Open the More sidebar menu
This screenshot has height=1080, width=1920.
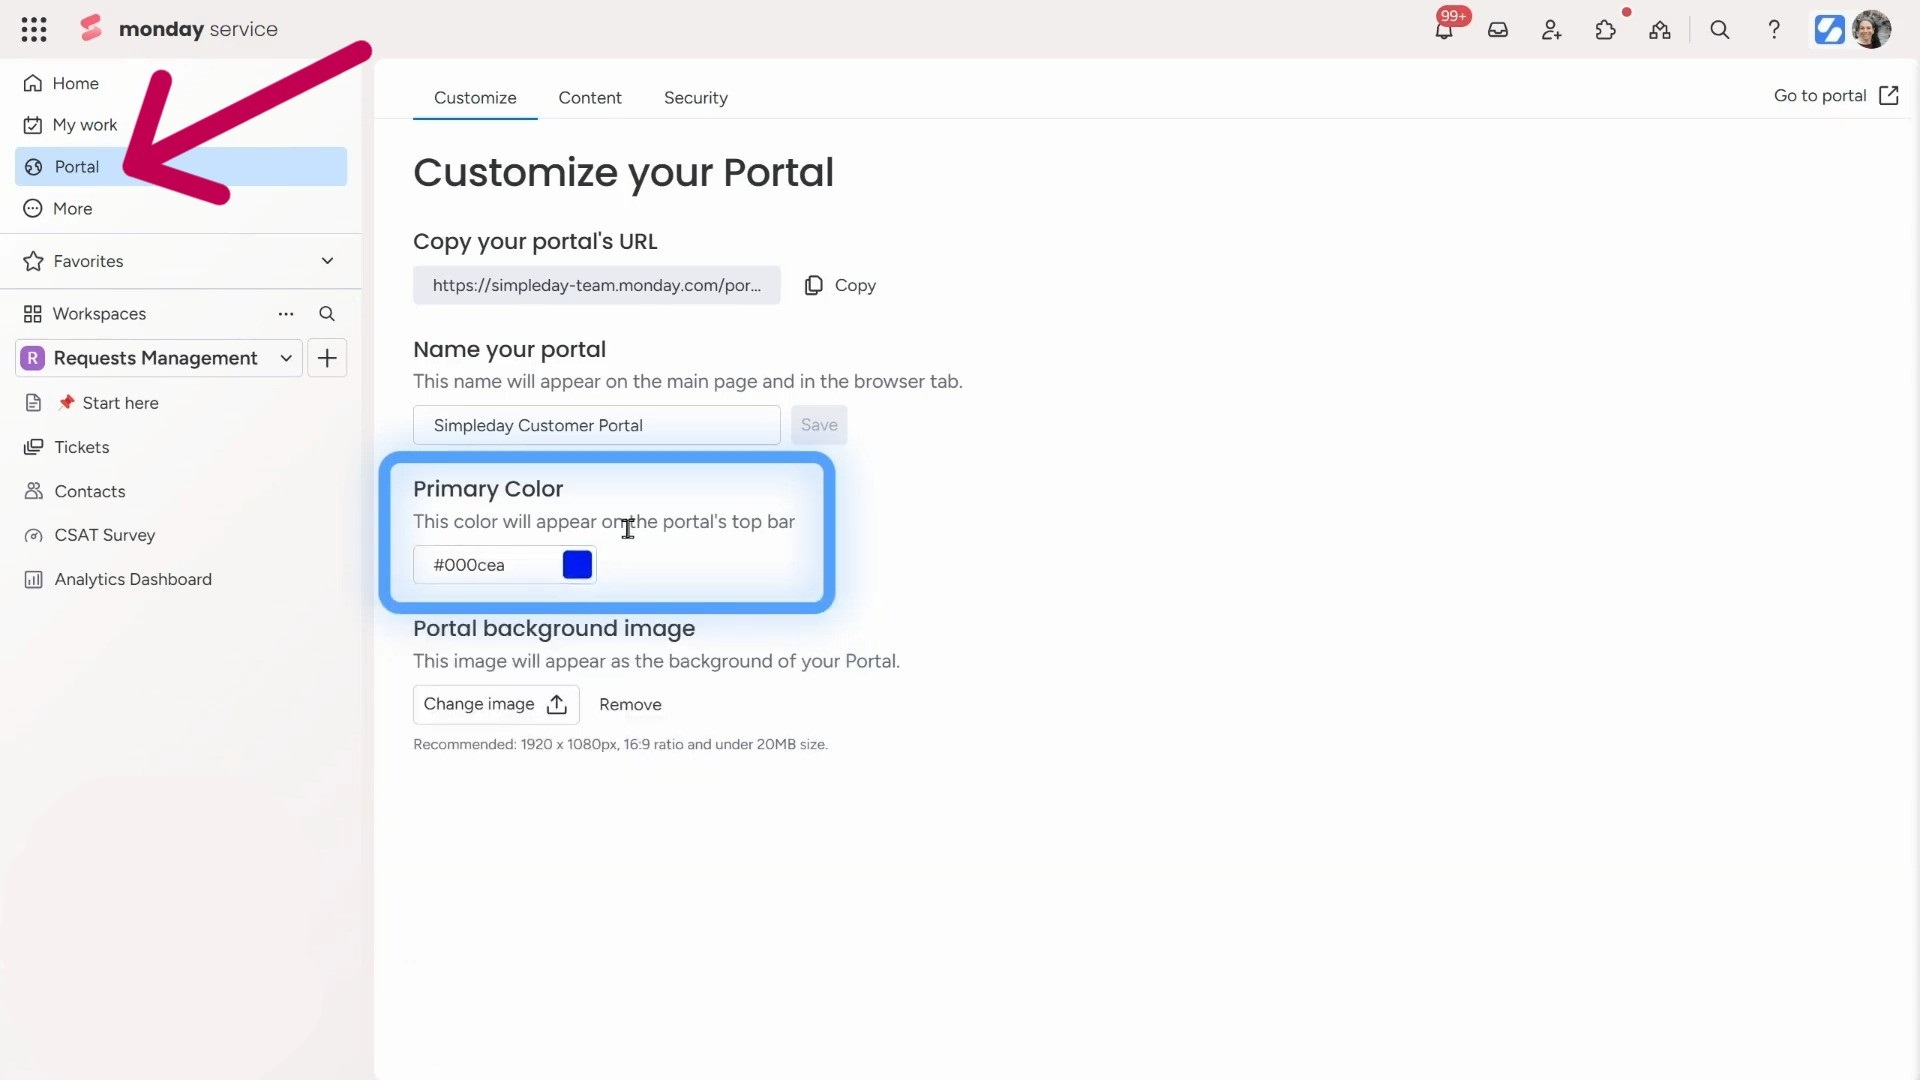click(181, 209)
